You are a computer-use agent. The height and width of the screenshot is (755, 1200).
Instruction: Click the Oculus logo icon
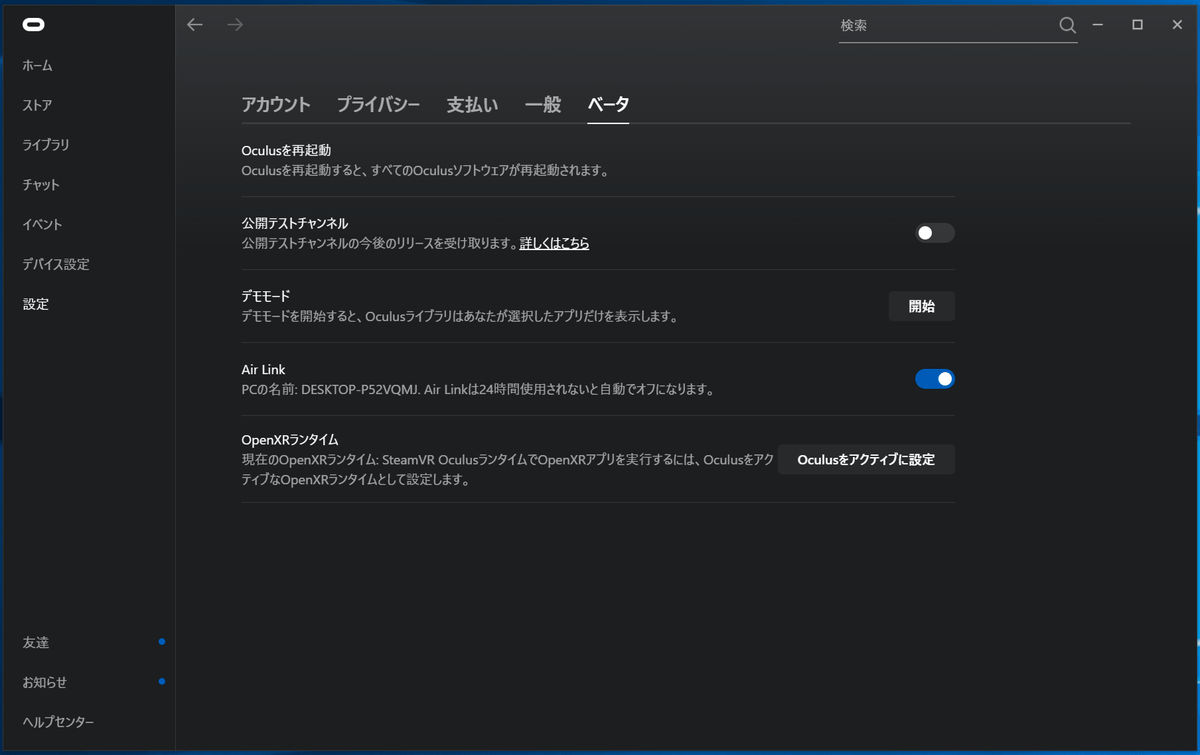33,25
